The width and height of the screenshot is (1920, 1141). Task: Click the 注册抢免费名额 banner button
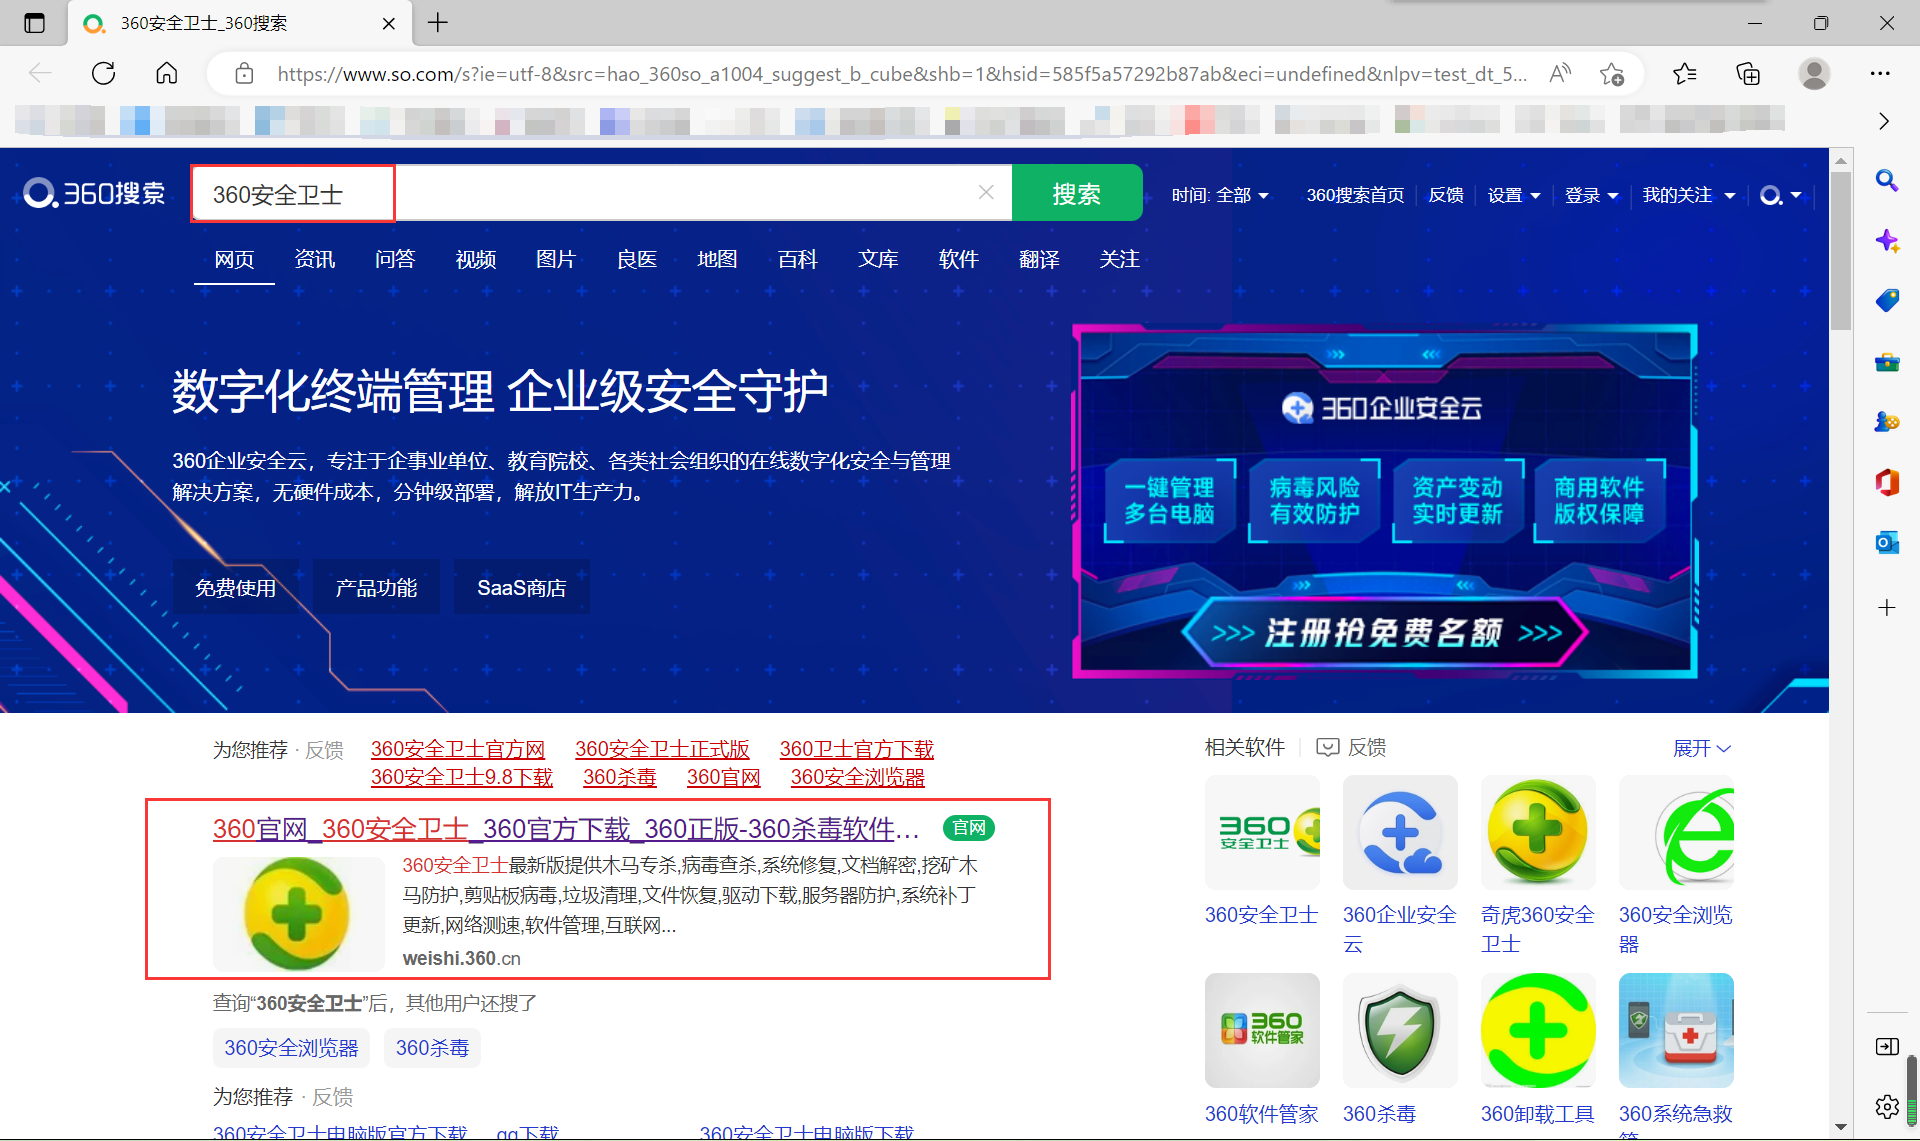tap(1385, 632)
